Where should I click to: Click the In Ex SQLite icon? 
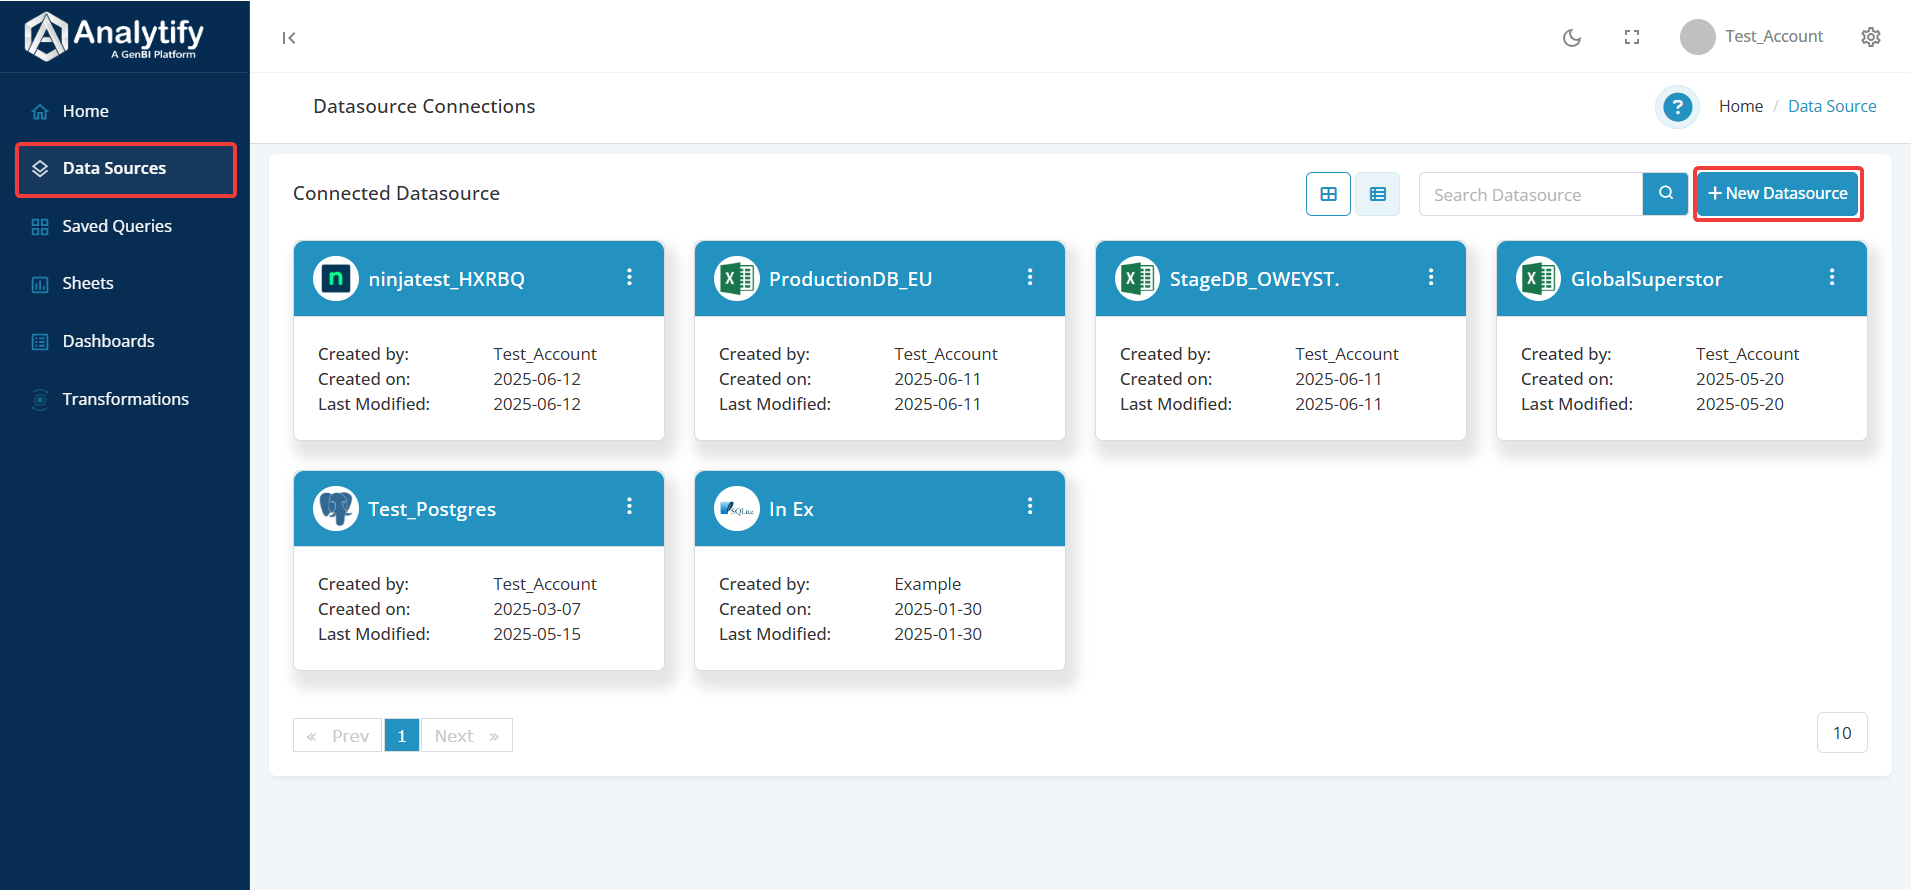coord(737,509)
